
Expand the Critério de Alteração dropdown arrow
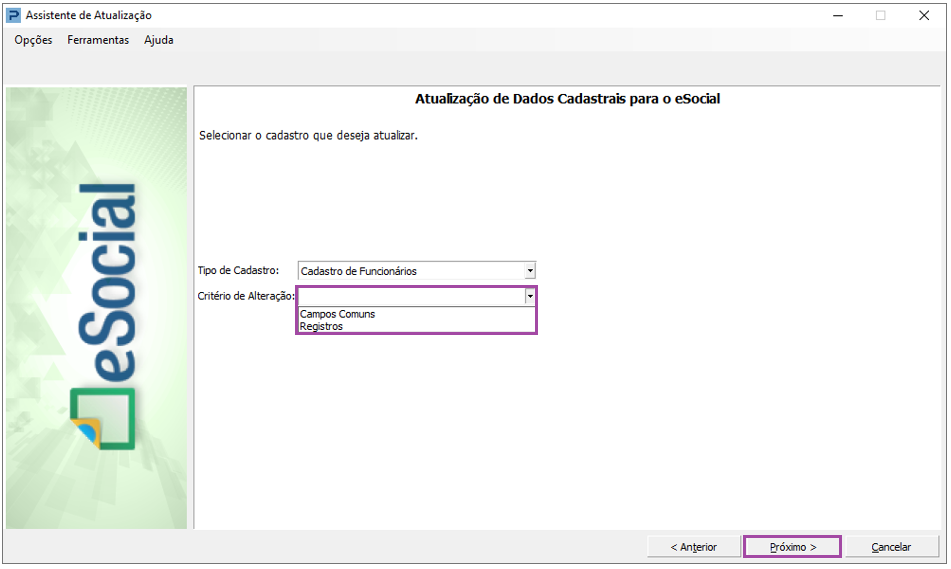coord(530,296)
